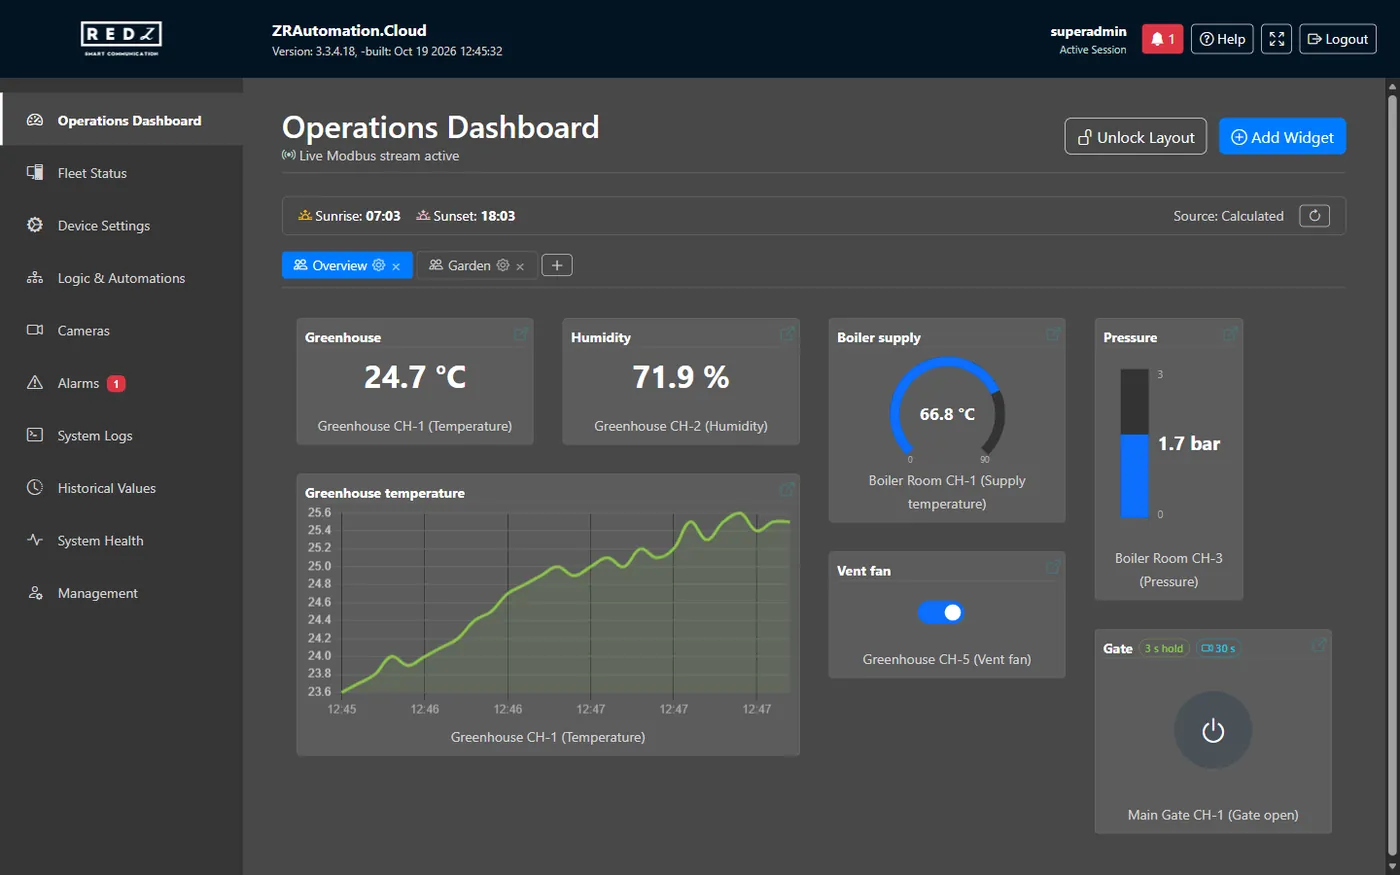Open the Humidity widget's external link icon
This screenshot has height=875, width=1400.
click(787, 334)
